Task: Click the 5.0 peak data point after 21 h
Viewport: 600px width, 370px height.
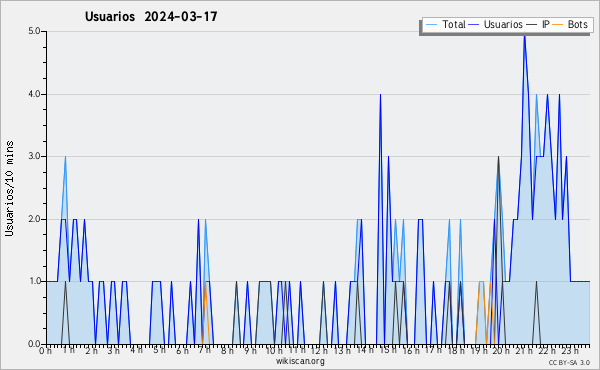Action: coord(525,35)
